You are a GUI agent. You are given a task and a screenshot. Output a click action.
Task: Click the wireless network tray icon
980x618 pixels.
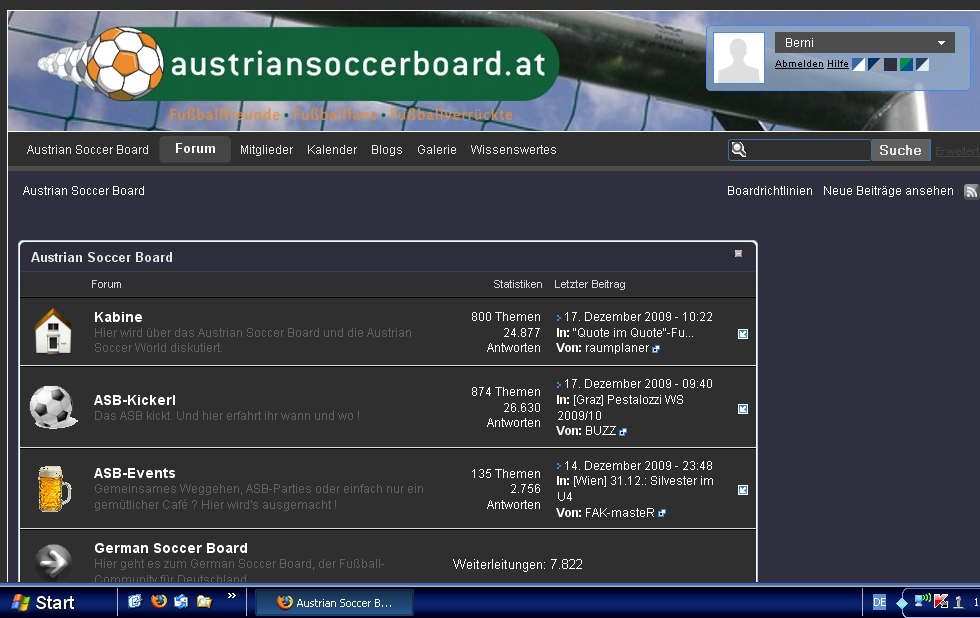click(x=922, y=601)
